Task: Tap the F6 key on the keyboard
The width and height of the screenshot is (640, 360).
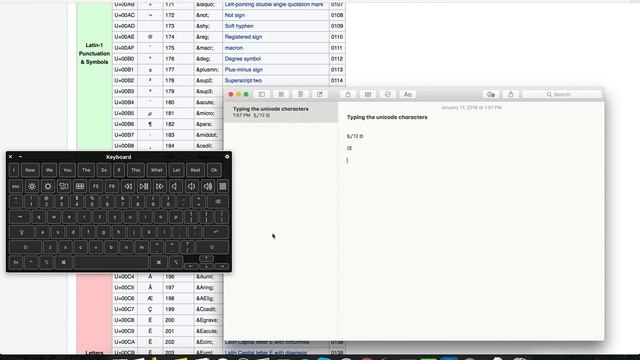Action: coord(112,187)
